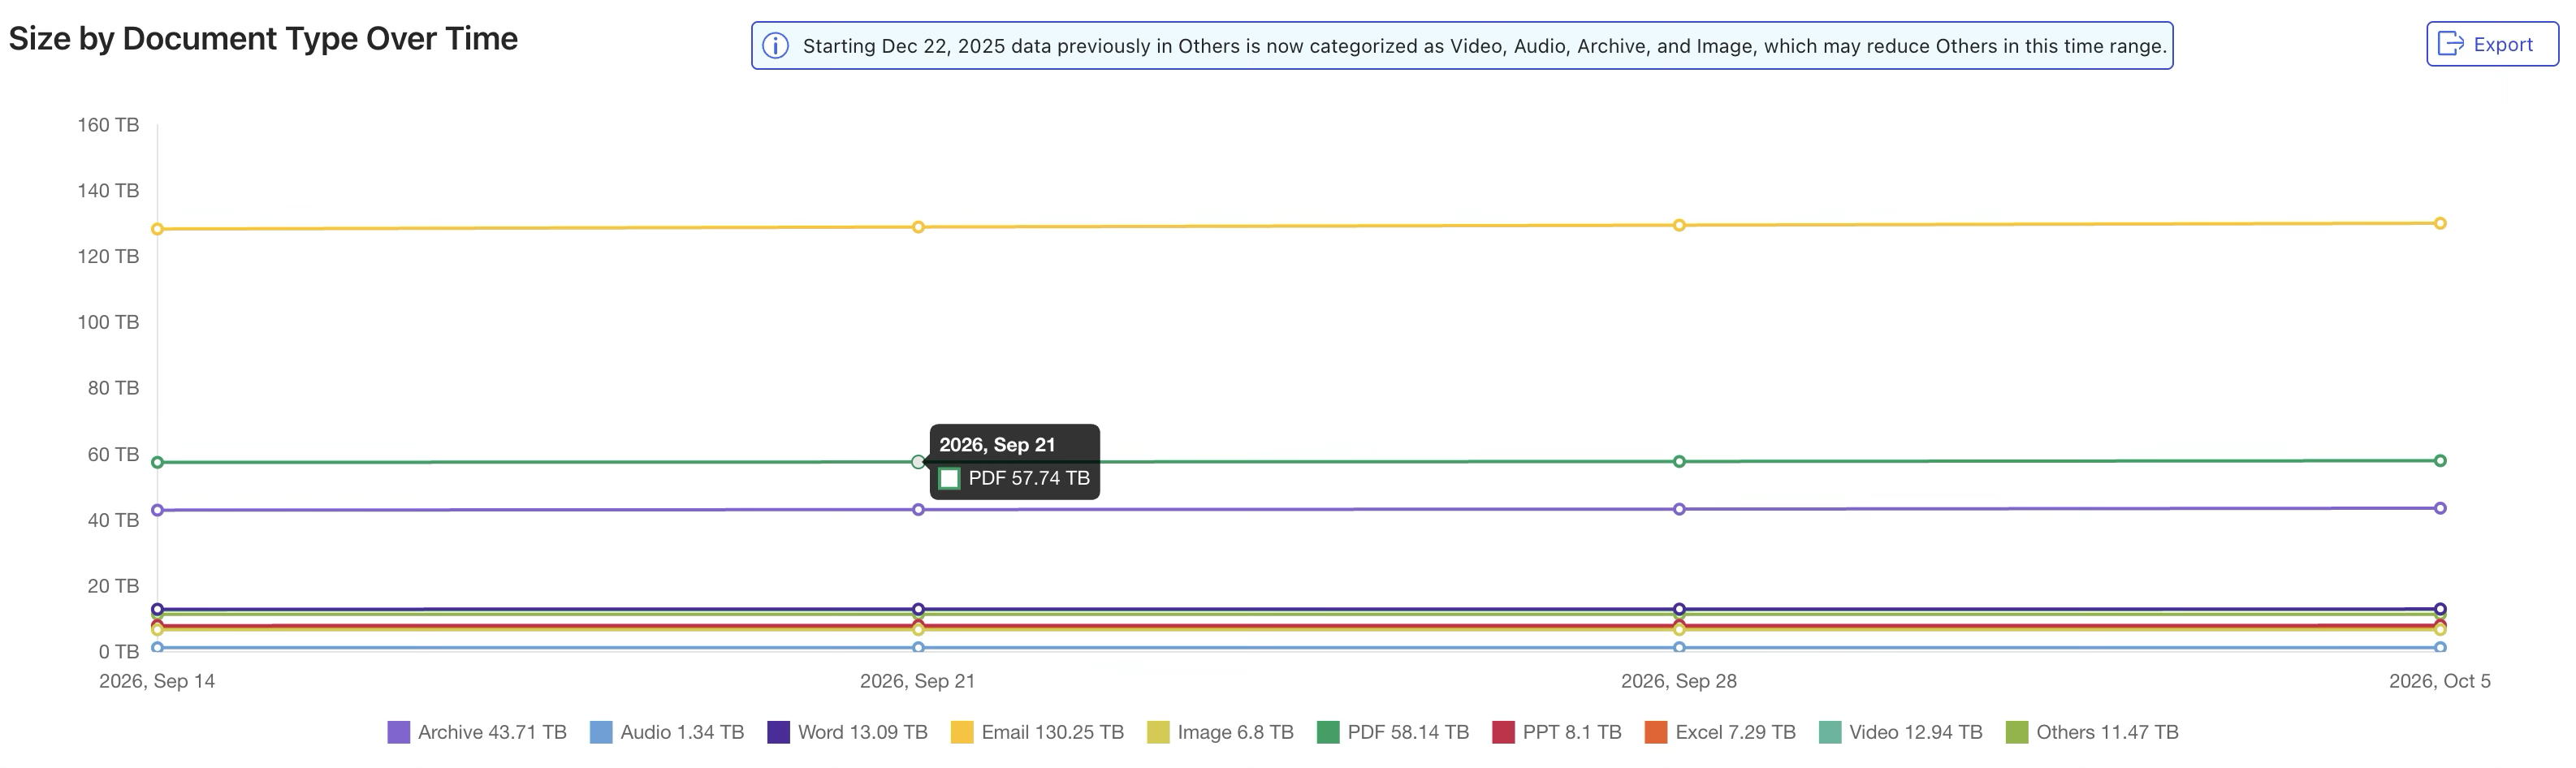The image size is (2576, 768).
Task: Click the highlighted PDF point at Sep 21
Action: click(x=918, y=462)
